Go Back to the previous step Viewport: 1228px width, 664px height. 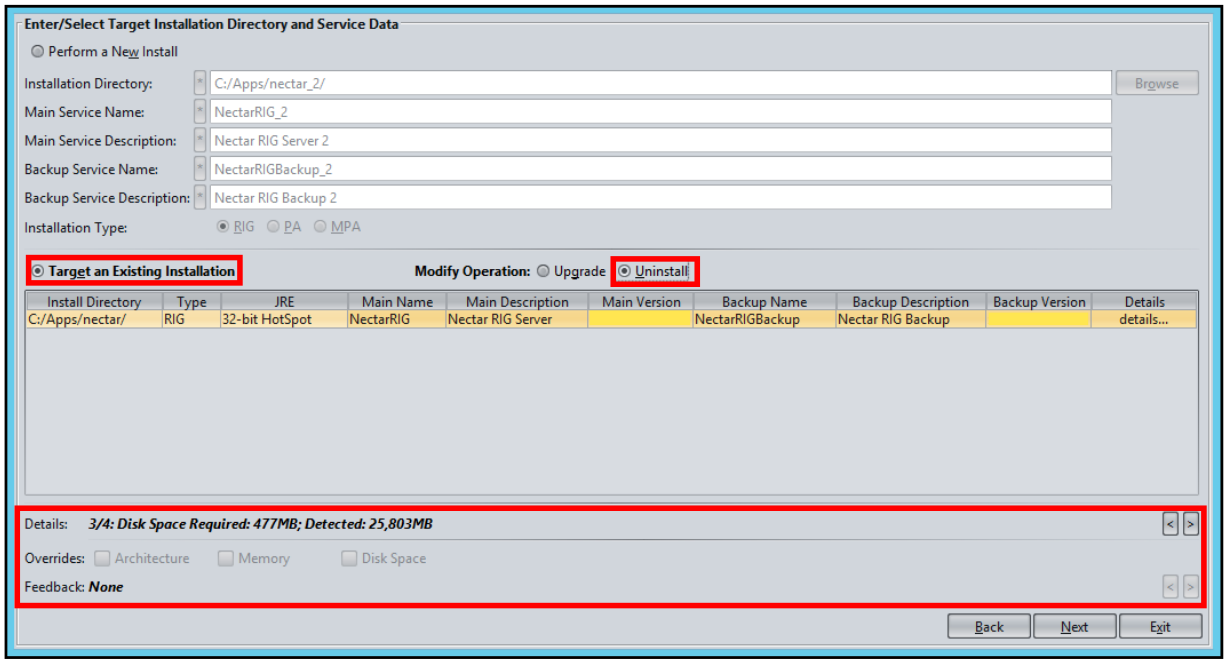[989, 627]
